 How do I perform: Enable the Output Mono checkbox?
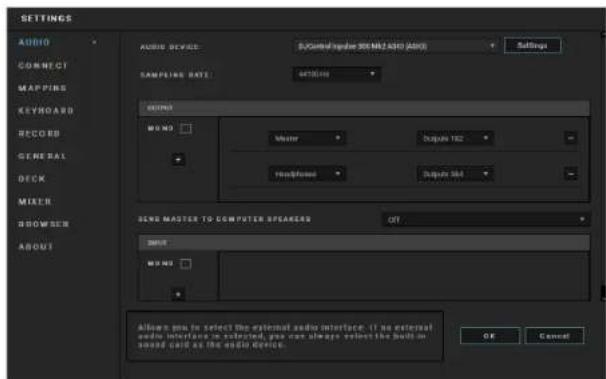click(x=186, y=128)
